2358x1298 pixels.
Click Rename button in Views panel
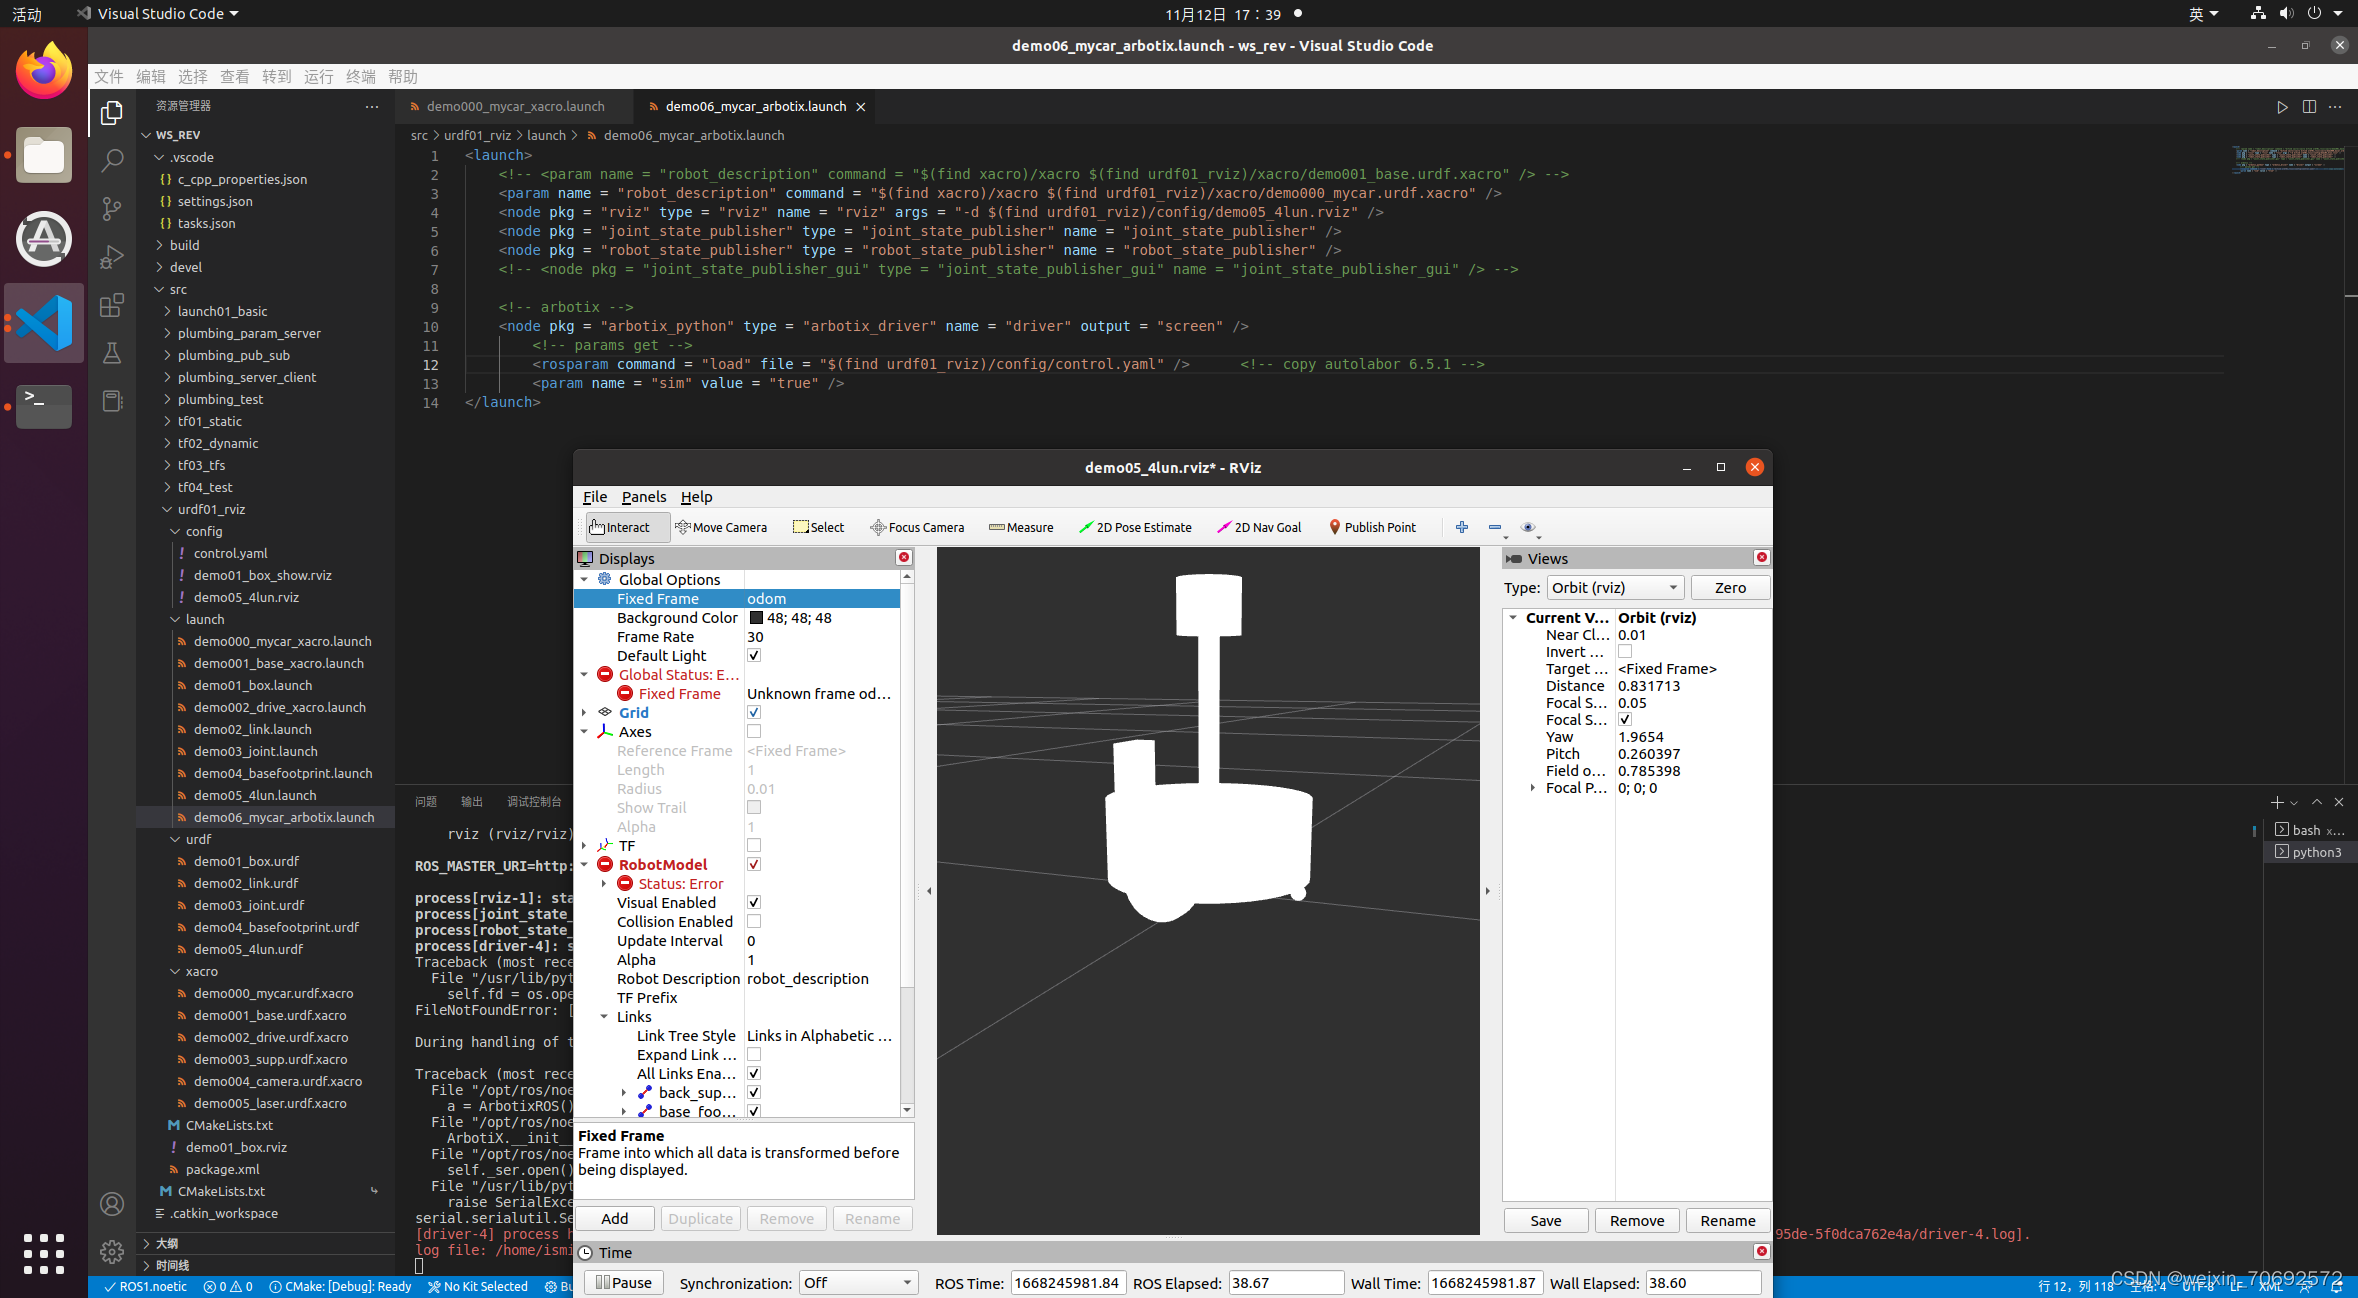click(x=1728, y=1220)
